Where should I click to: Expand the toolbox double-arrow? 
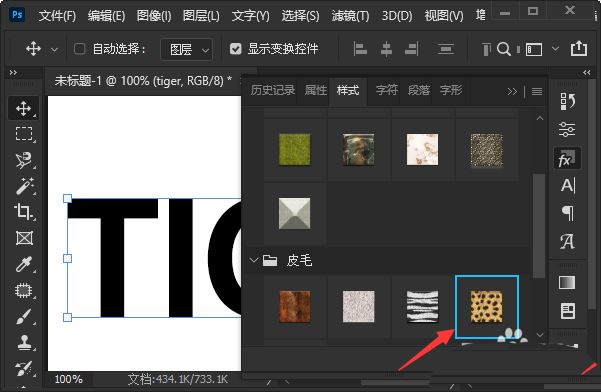coord(13,72)
